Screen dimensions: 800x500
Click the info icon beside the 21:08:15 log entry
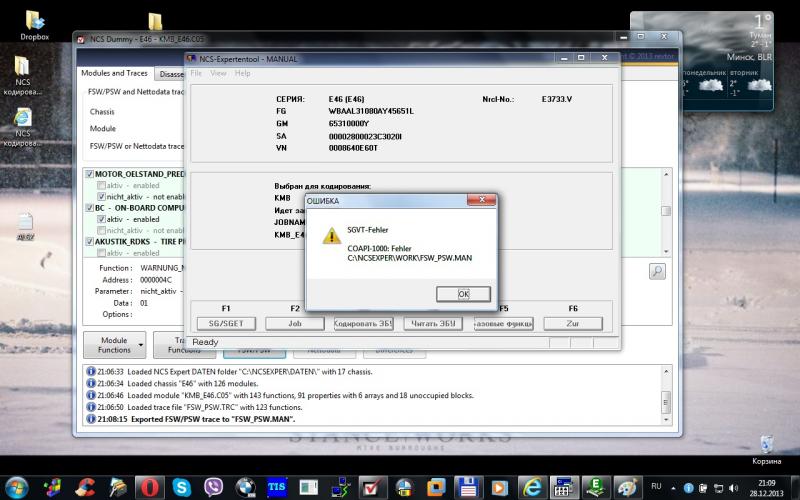91,419
